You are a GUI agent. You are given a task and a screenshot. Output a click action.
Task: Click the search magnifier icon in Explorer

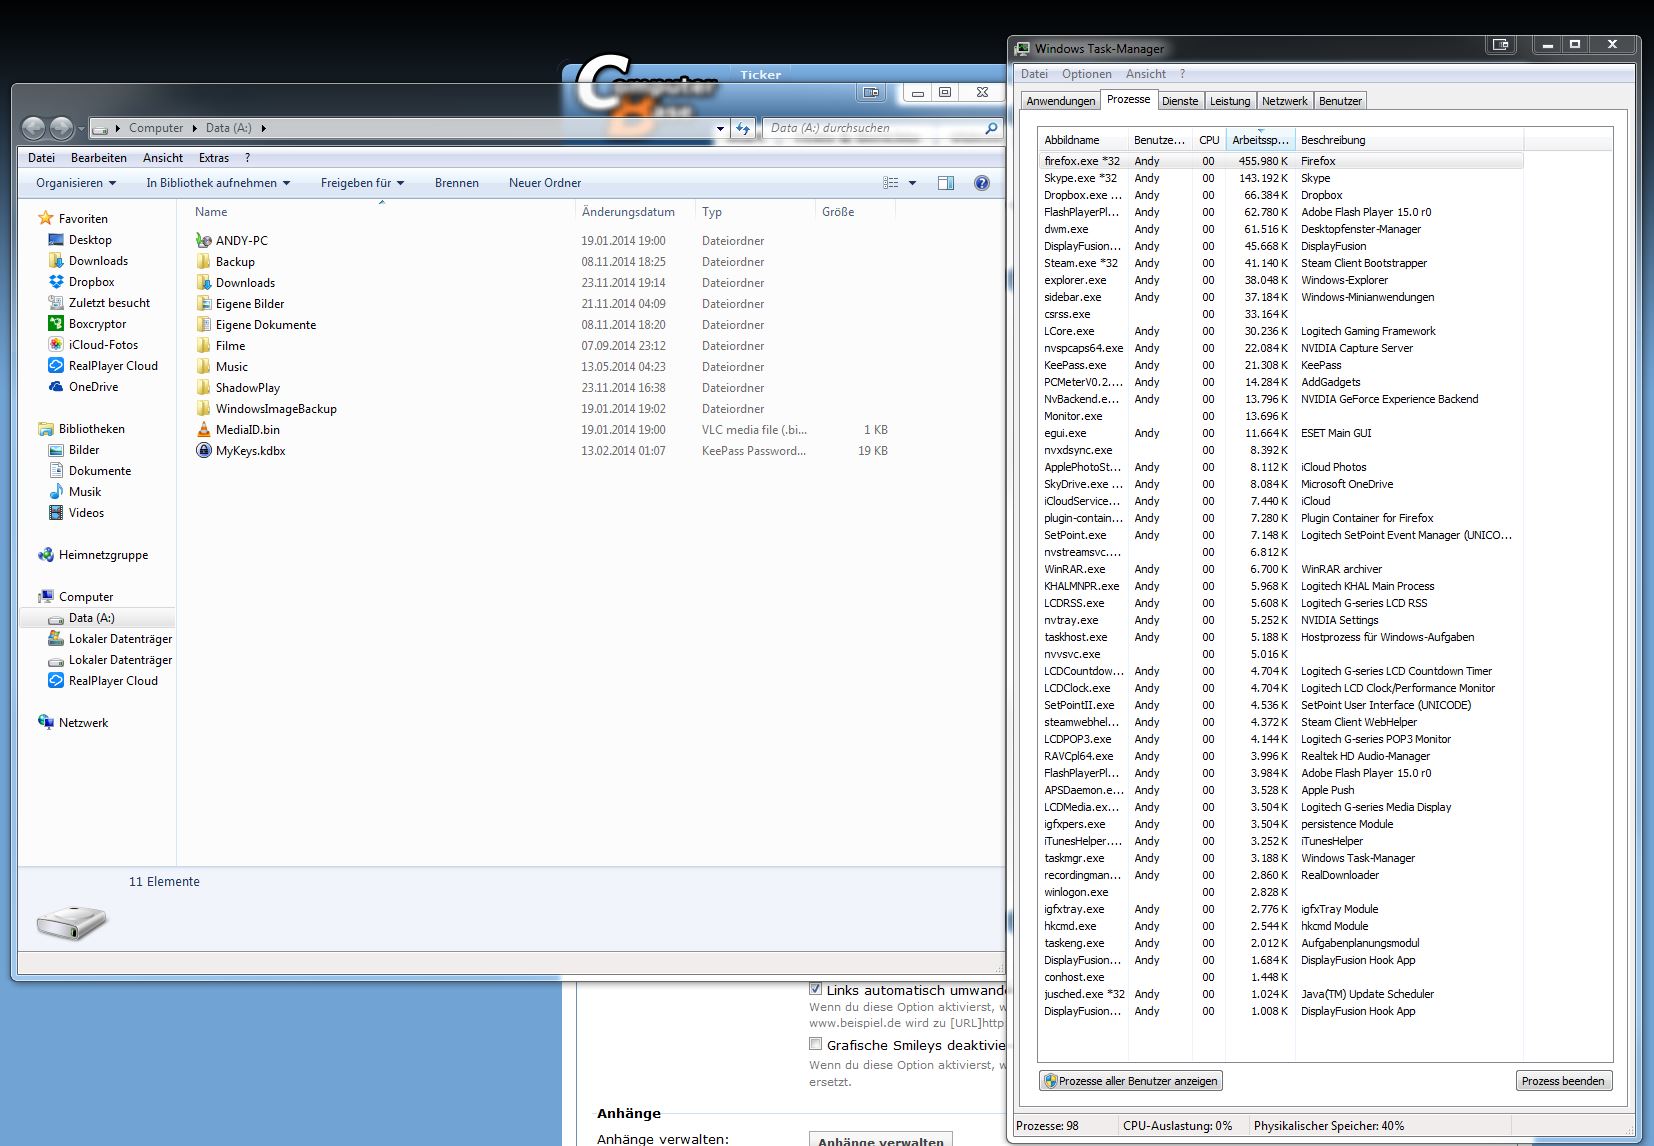(991, 128)
